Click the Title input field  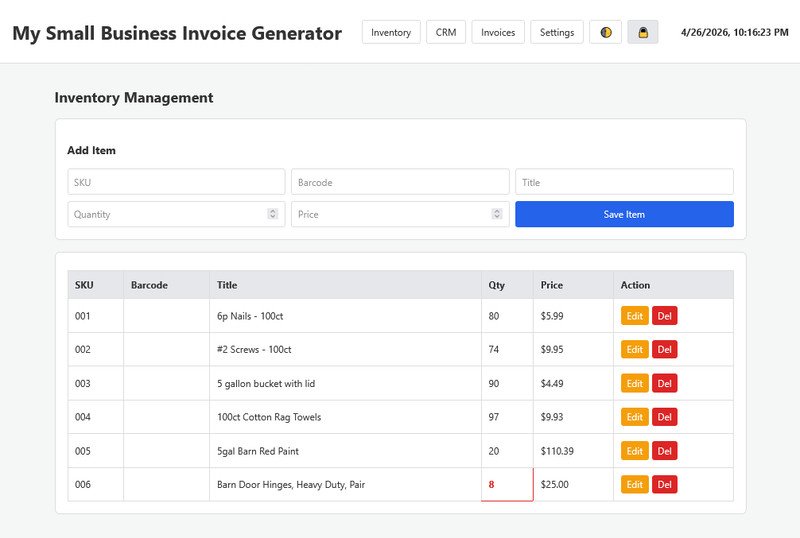pos(624,182)
